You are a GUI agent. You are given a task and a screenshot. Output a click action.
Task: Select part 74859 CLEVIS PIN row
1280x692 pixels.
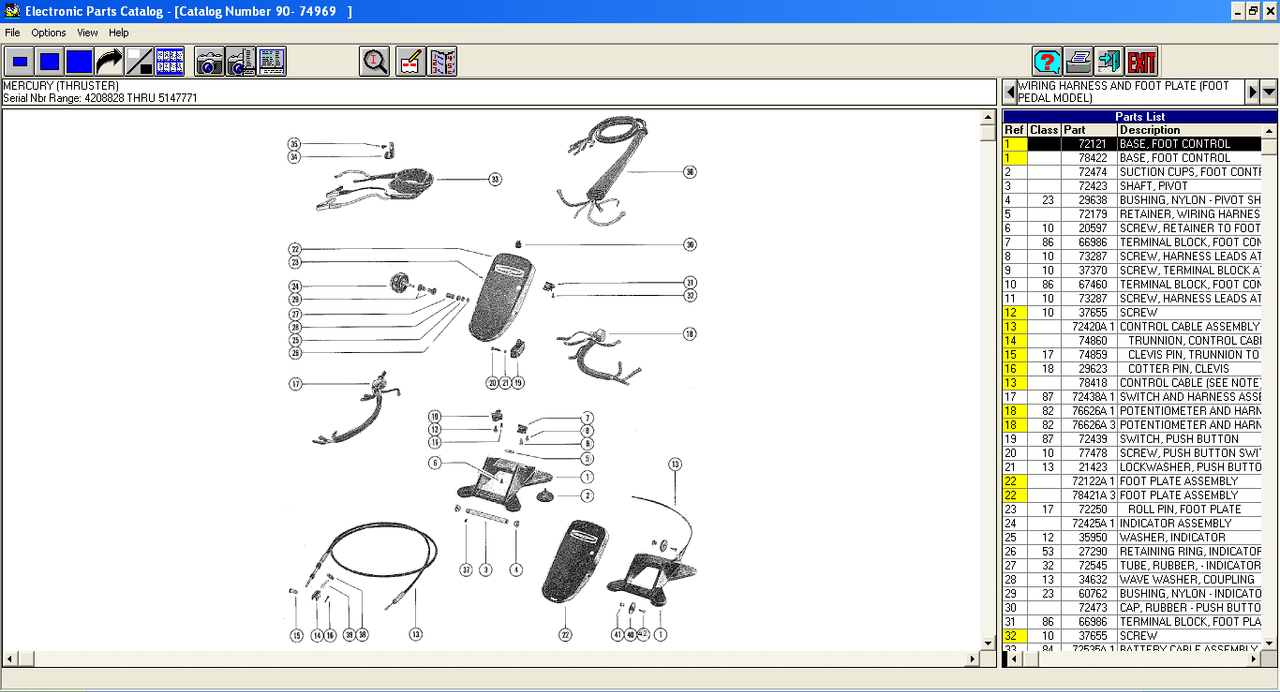[x=1132, y=354]
